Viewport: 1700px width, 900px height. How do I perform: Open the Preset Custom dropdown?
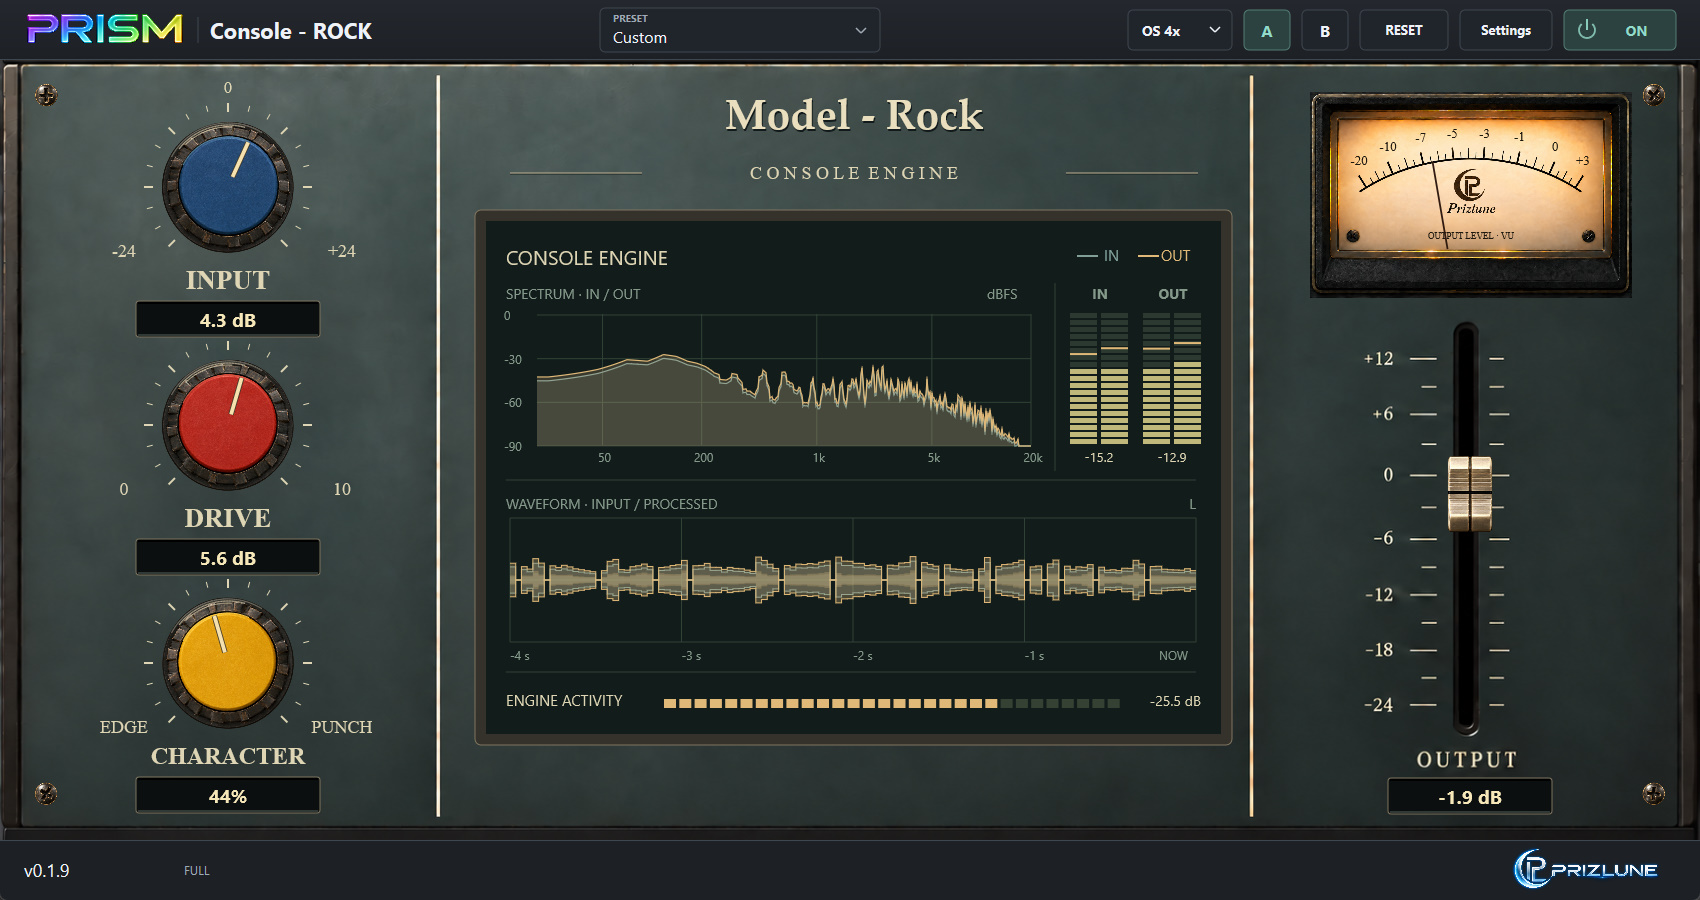(x=739, y=30)
